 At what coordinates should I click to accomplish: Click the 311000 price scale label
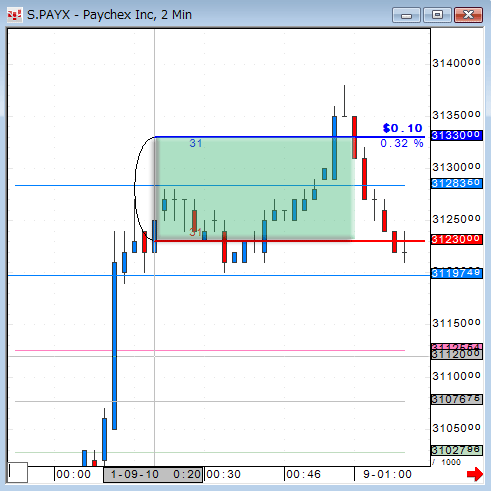pos(456,376)
